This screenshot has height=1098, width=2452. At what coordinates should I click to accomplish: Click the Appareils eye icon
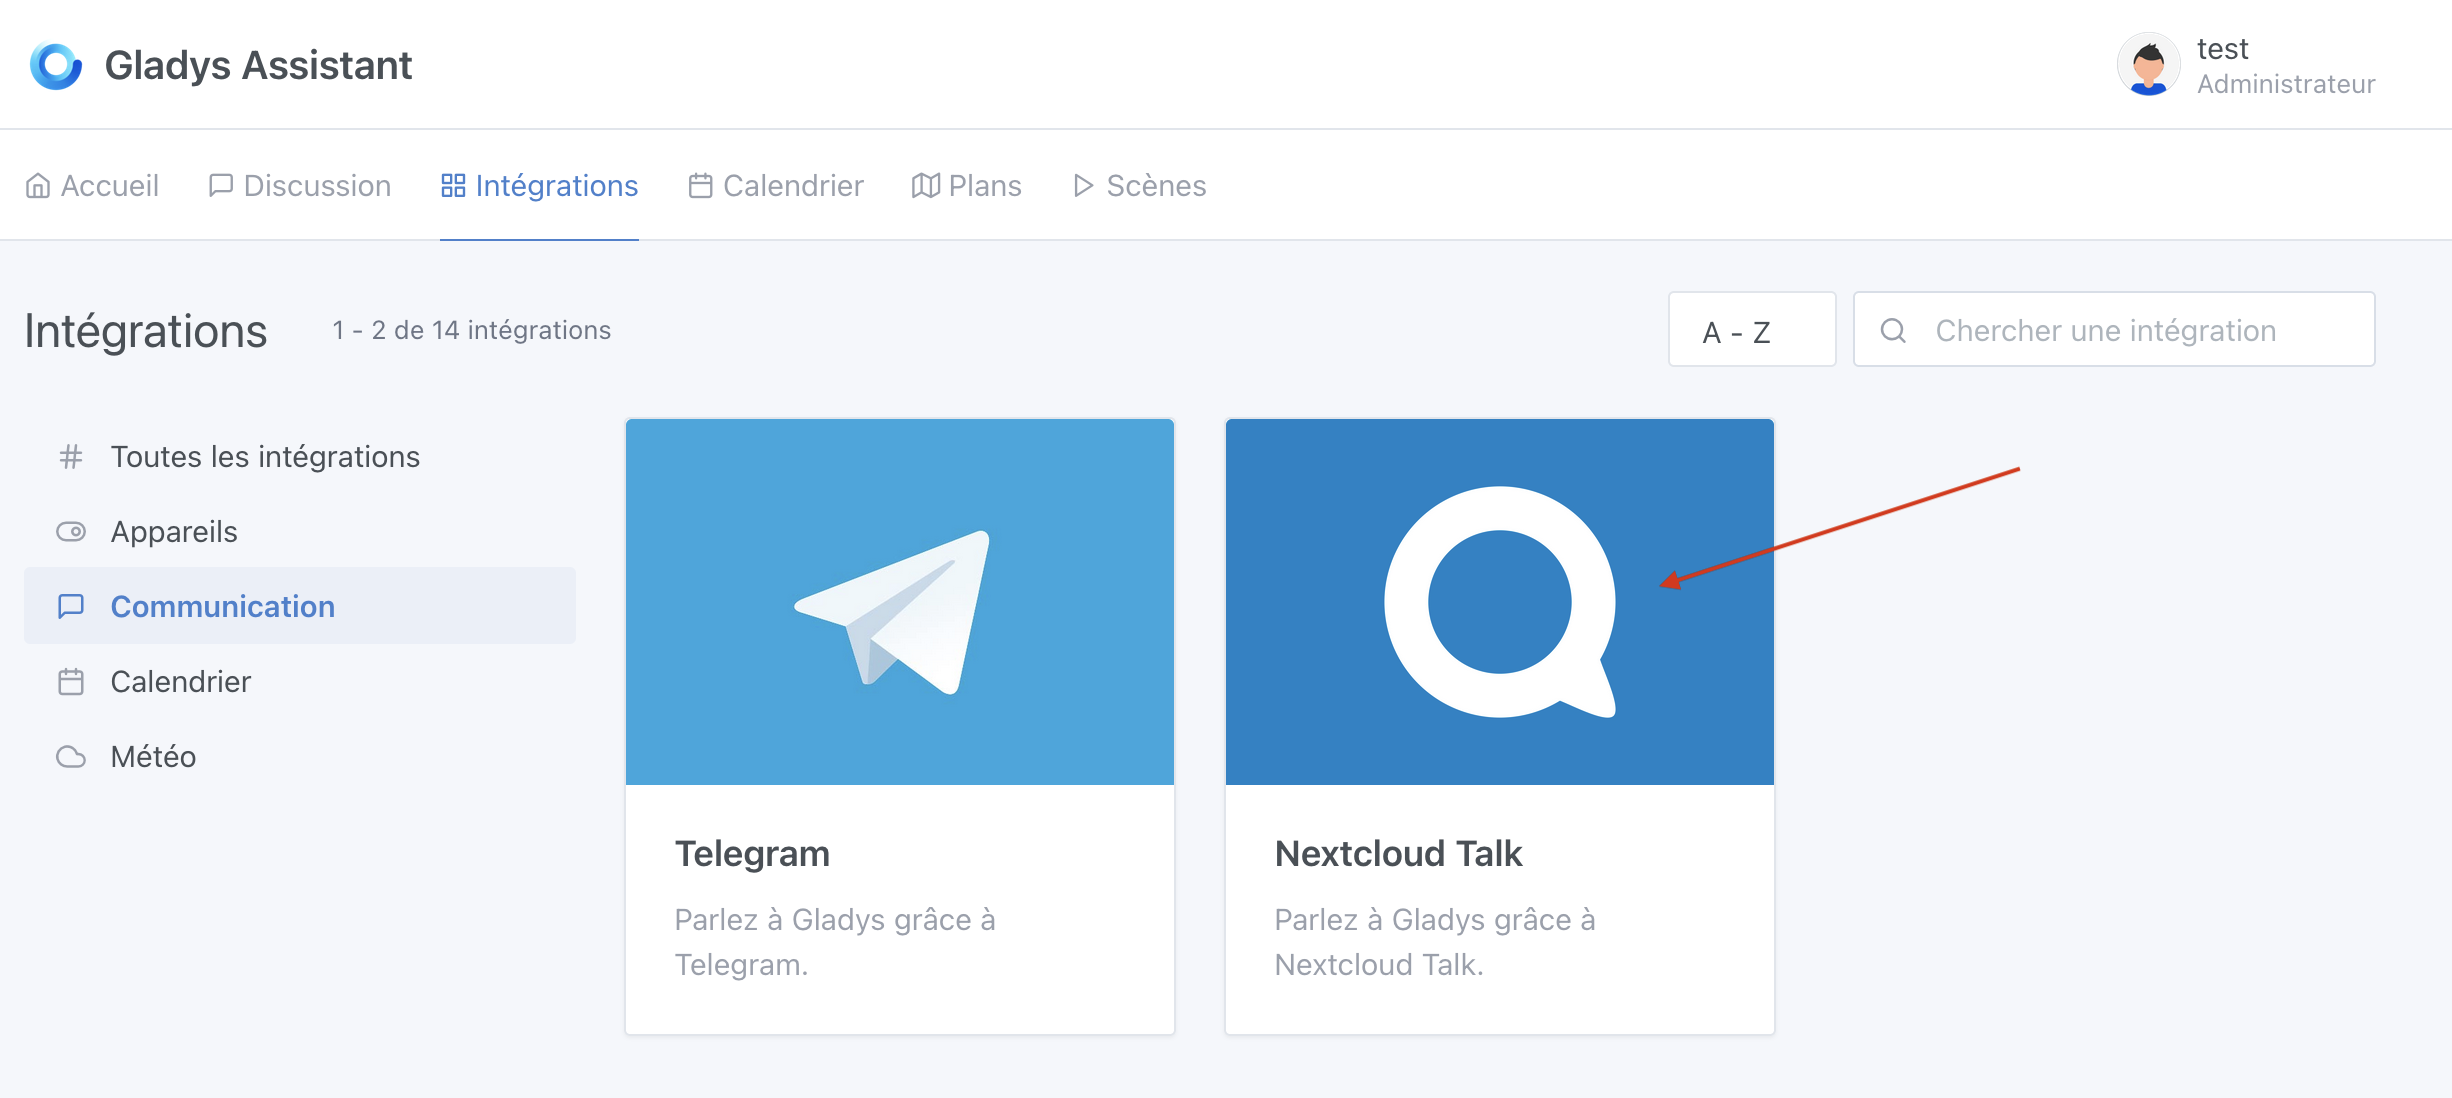coord(71,531)
